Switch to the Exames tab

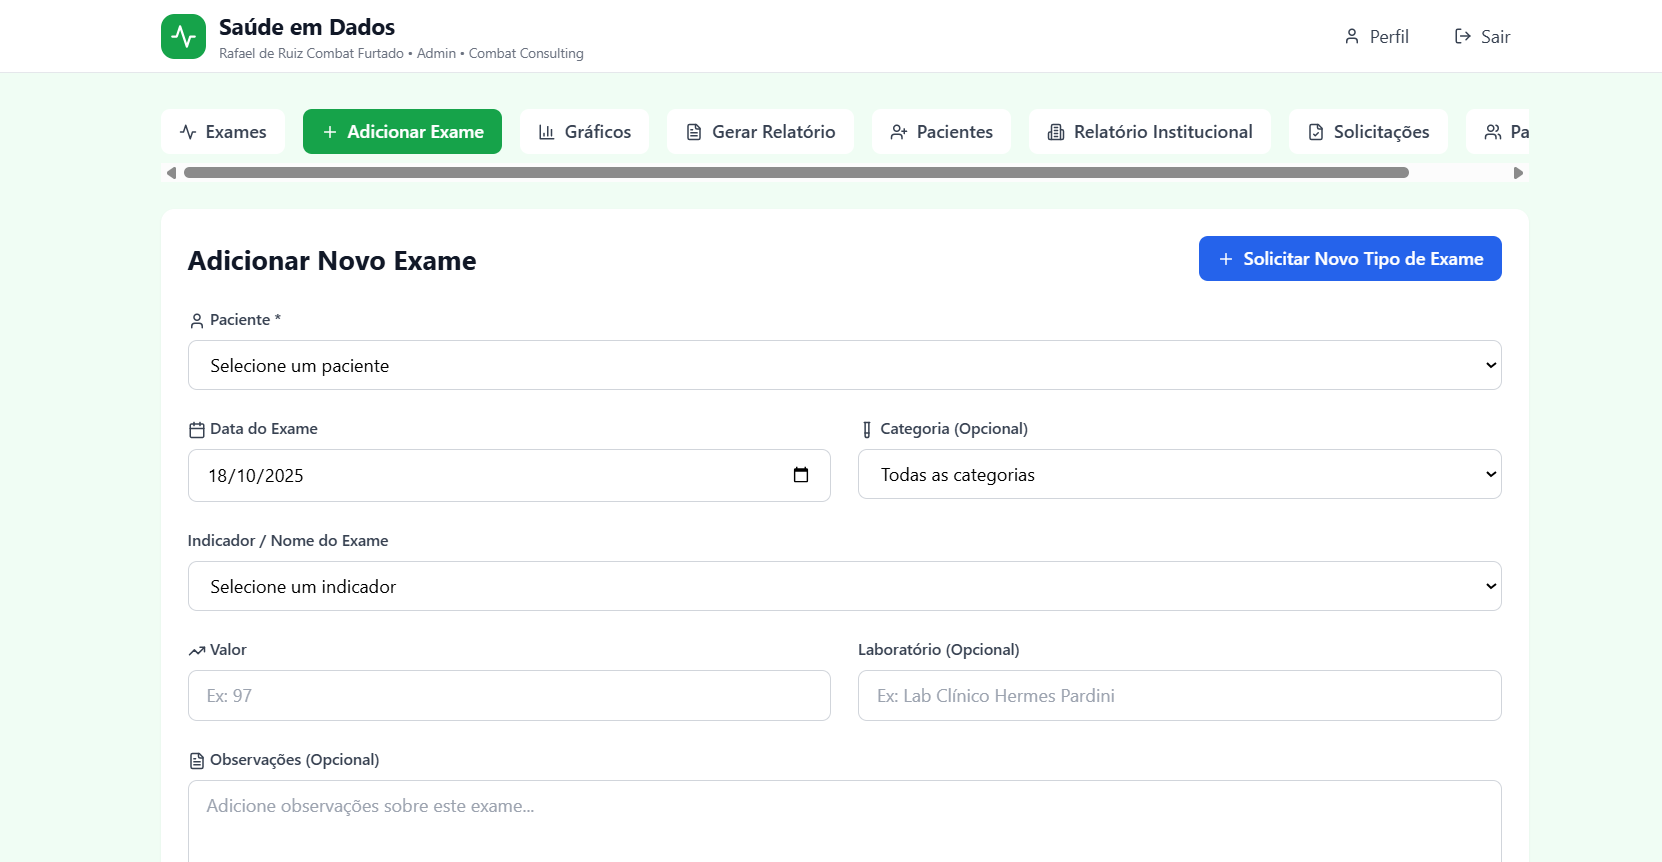(223, 132)
